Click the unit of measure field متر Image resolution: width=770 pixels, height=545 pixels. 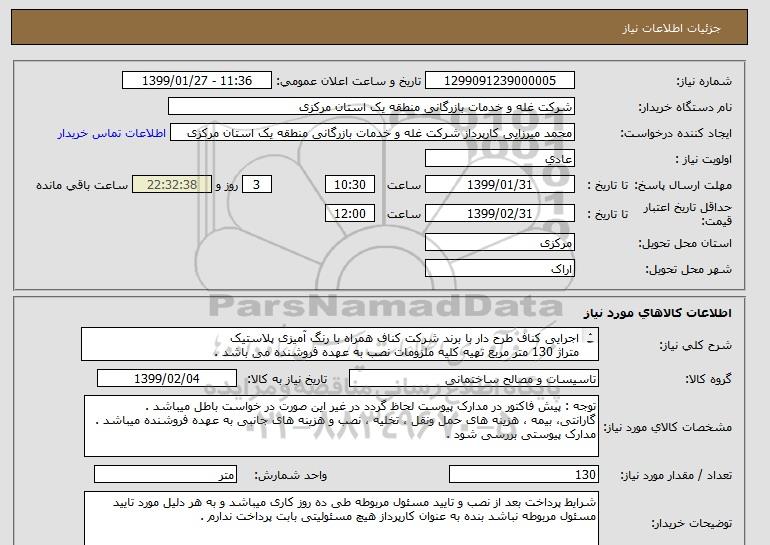pos(165,475)
